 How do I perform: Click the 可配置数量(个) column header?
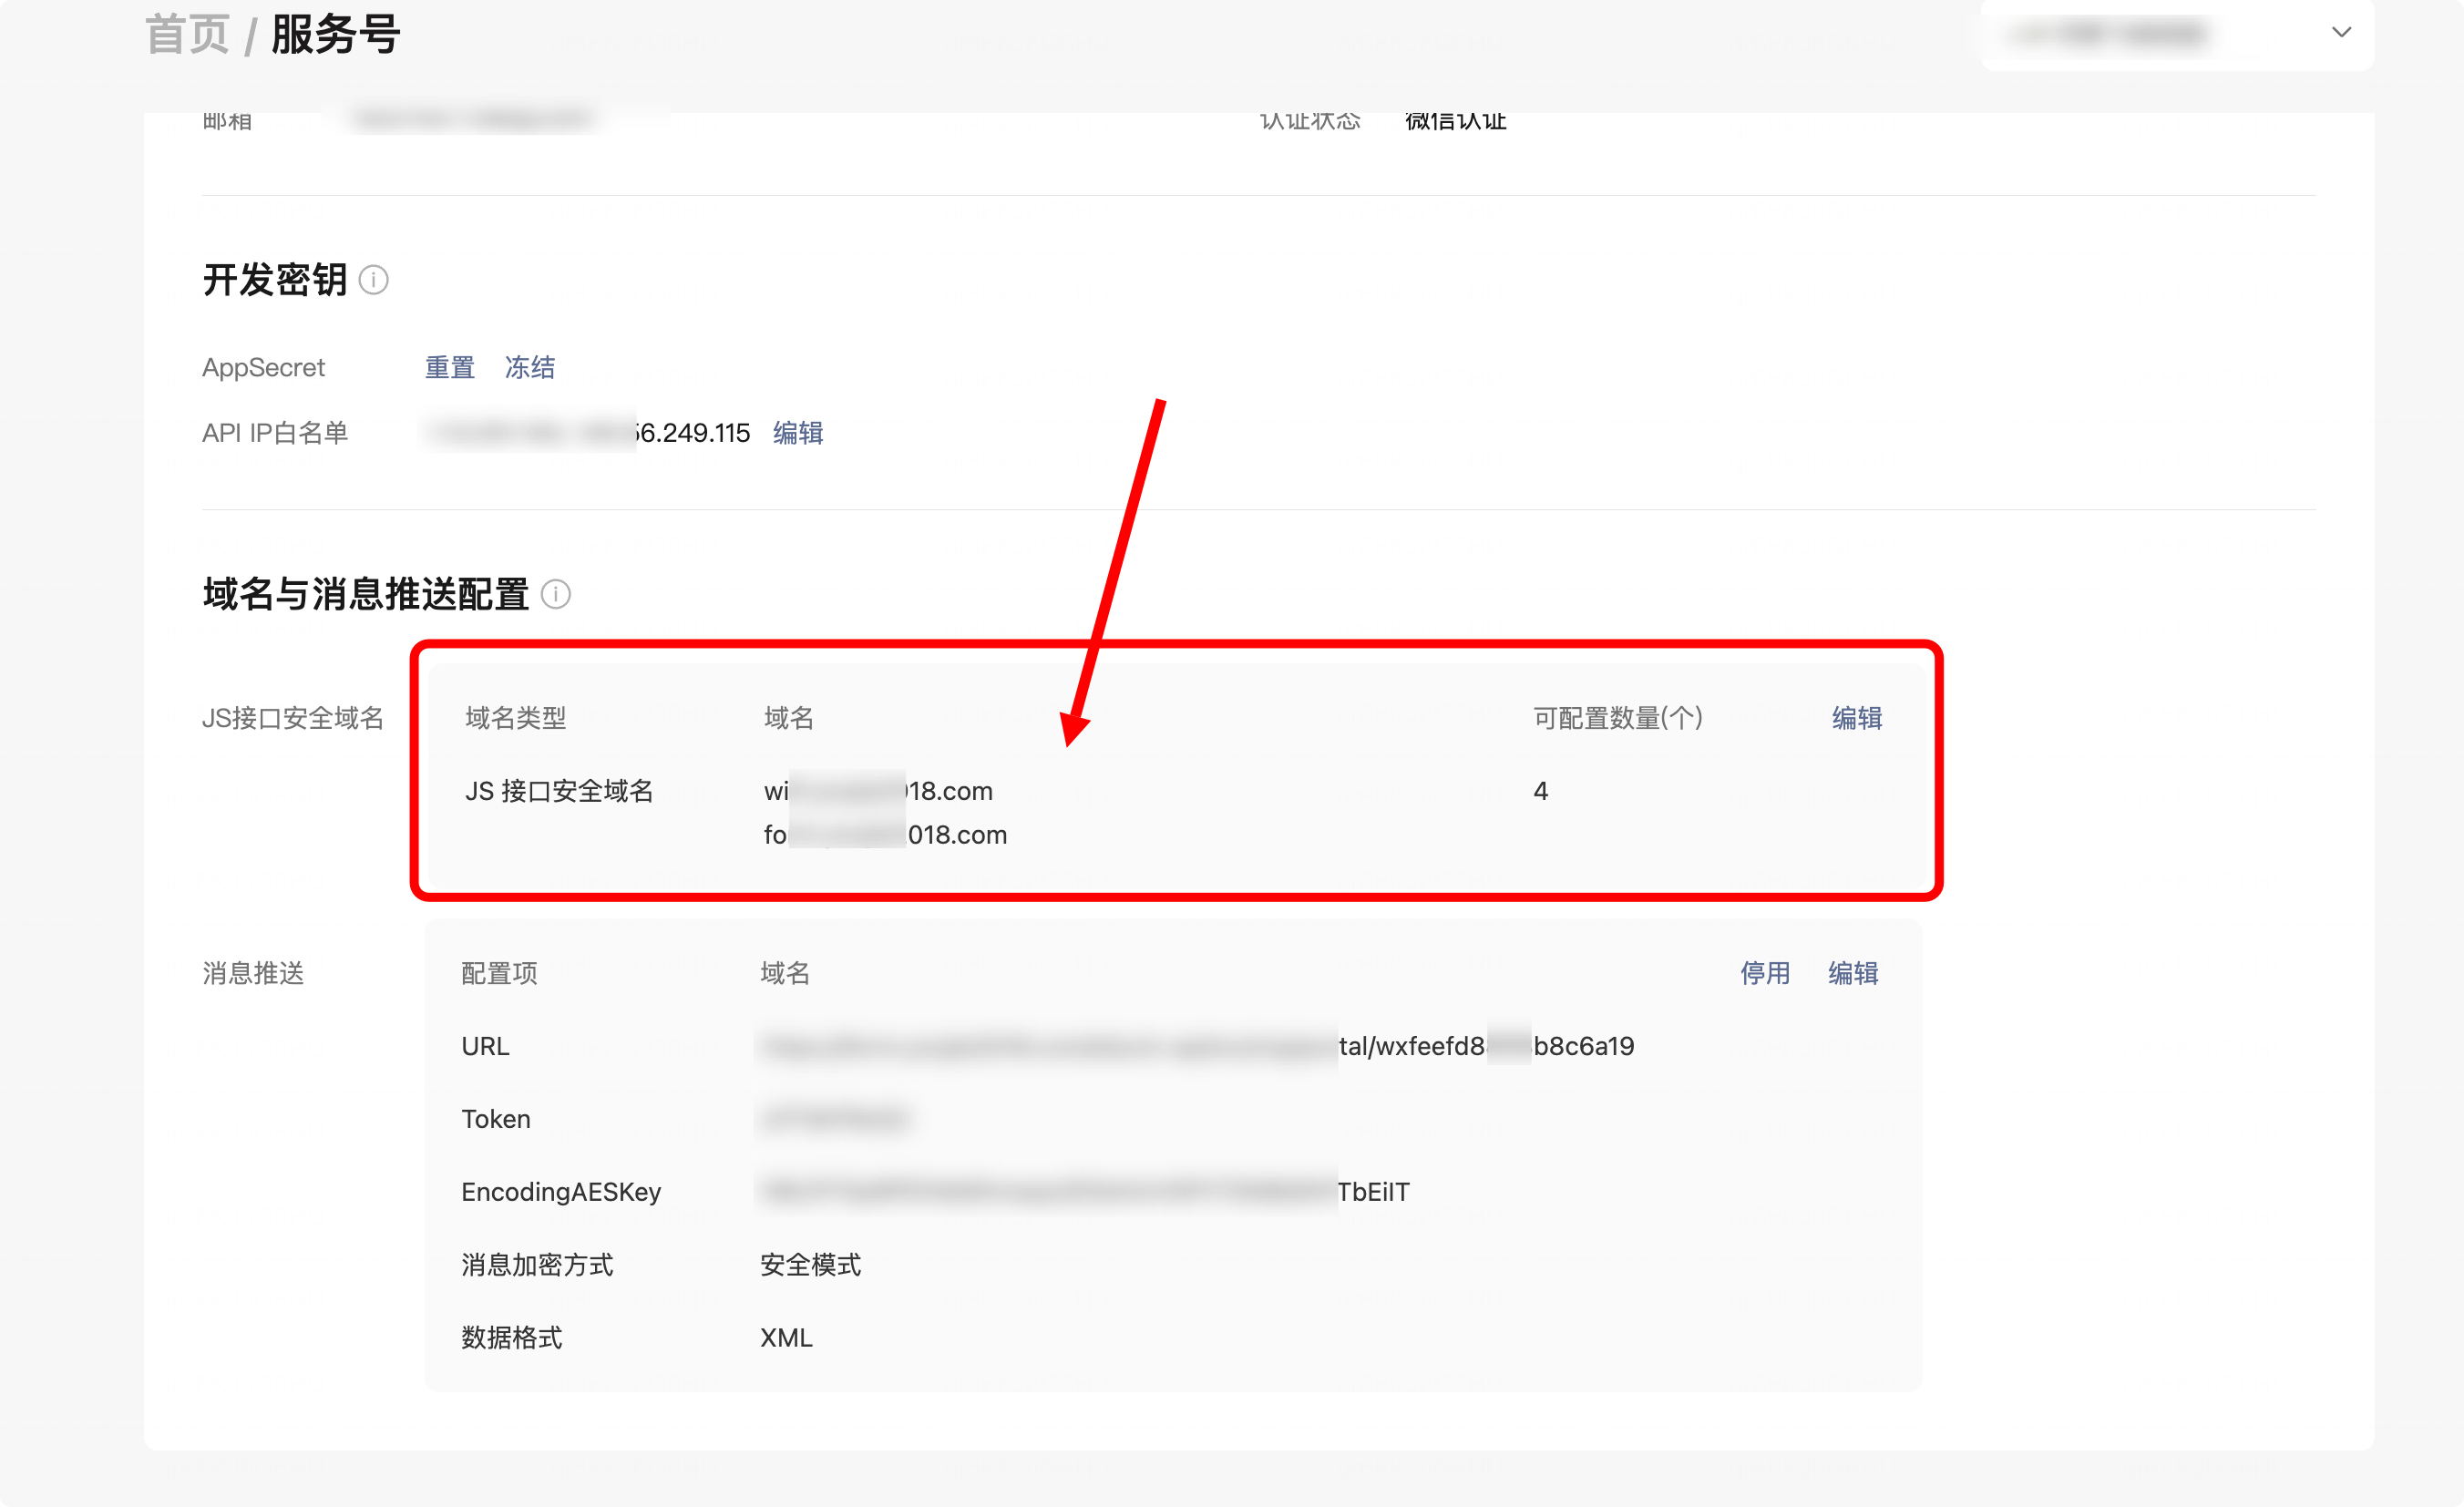pos(1618,718)
